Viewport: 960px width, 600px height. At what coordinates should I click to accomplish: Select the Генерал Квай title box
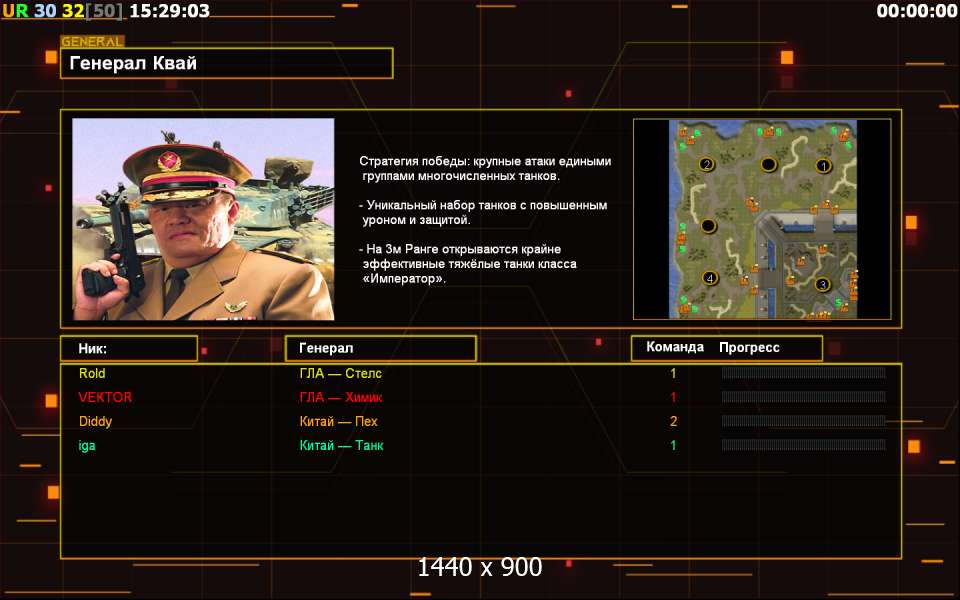pyautogui.click(x=227, y=63)
